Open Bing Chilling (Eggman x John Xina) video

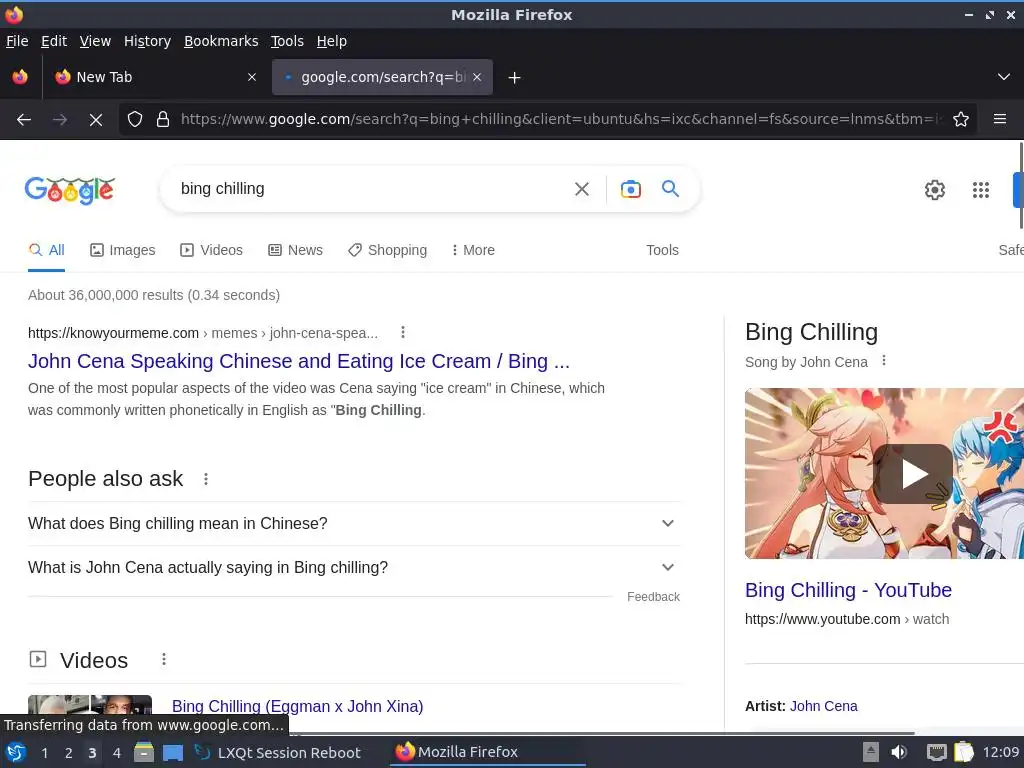297,707
